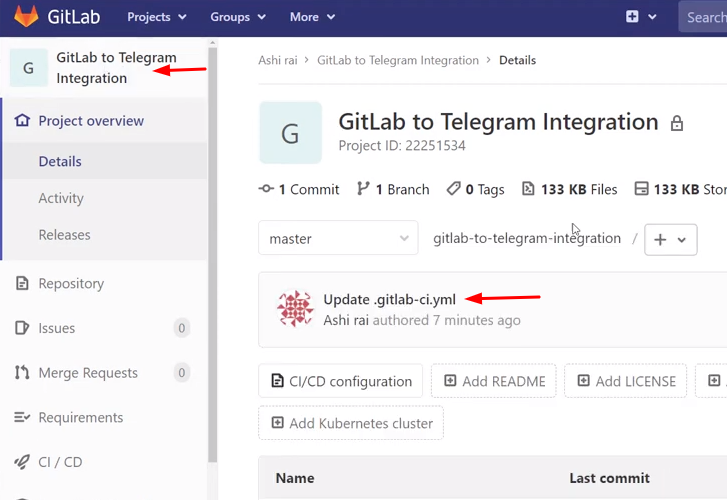The height and width of the screenshot is (500, 727).
Task: Click the file icon beside 133 KB Files
Action: [528, 188]
